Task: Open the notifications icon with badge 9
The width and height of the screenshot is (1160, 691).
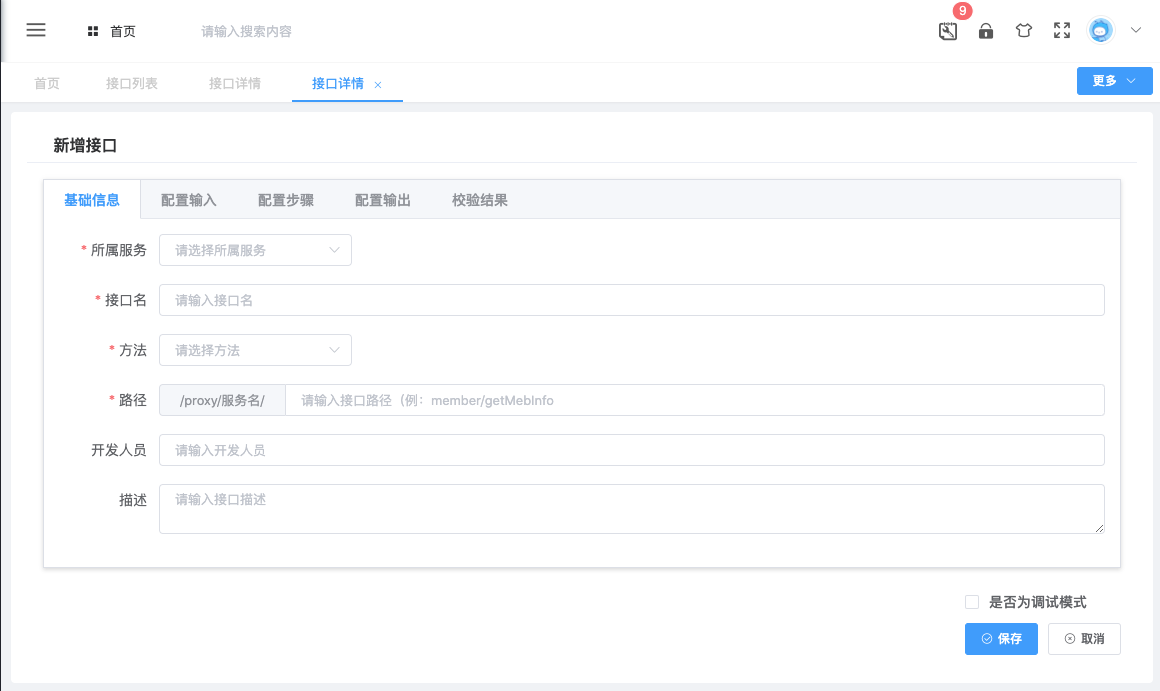Action: pyautogui.click(x=948, y=31)
